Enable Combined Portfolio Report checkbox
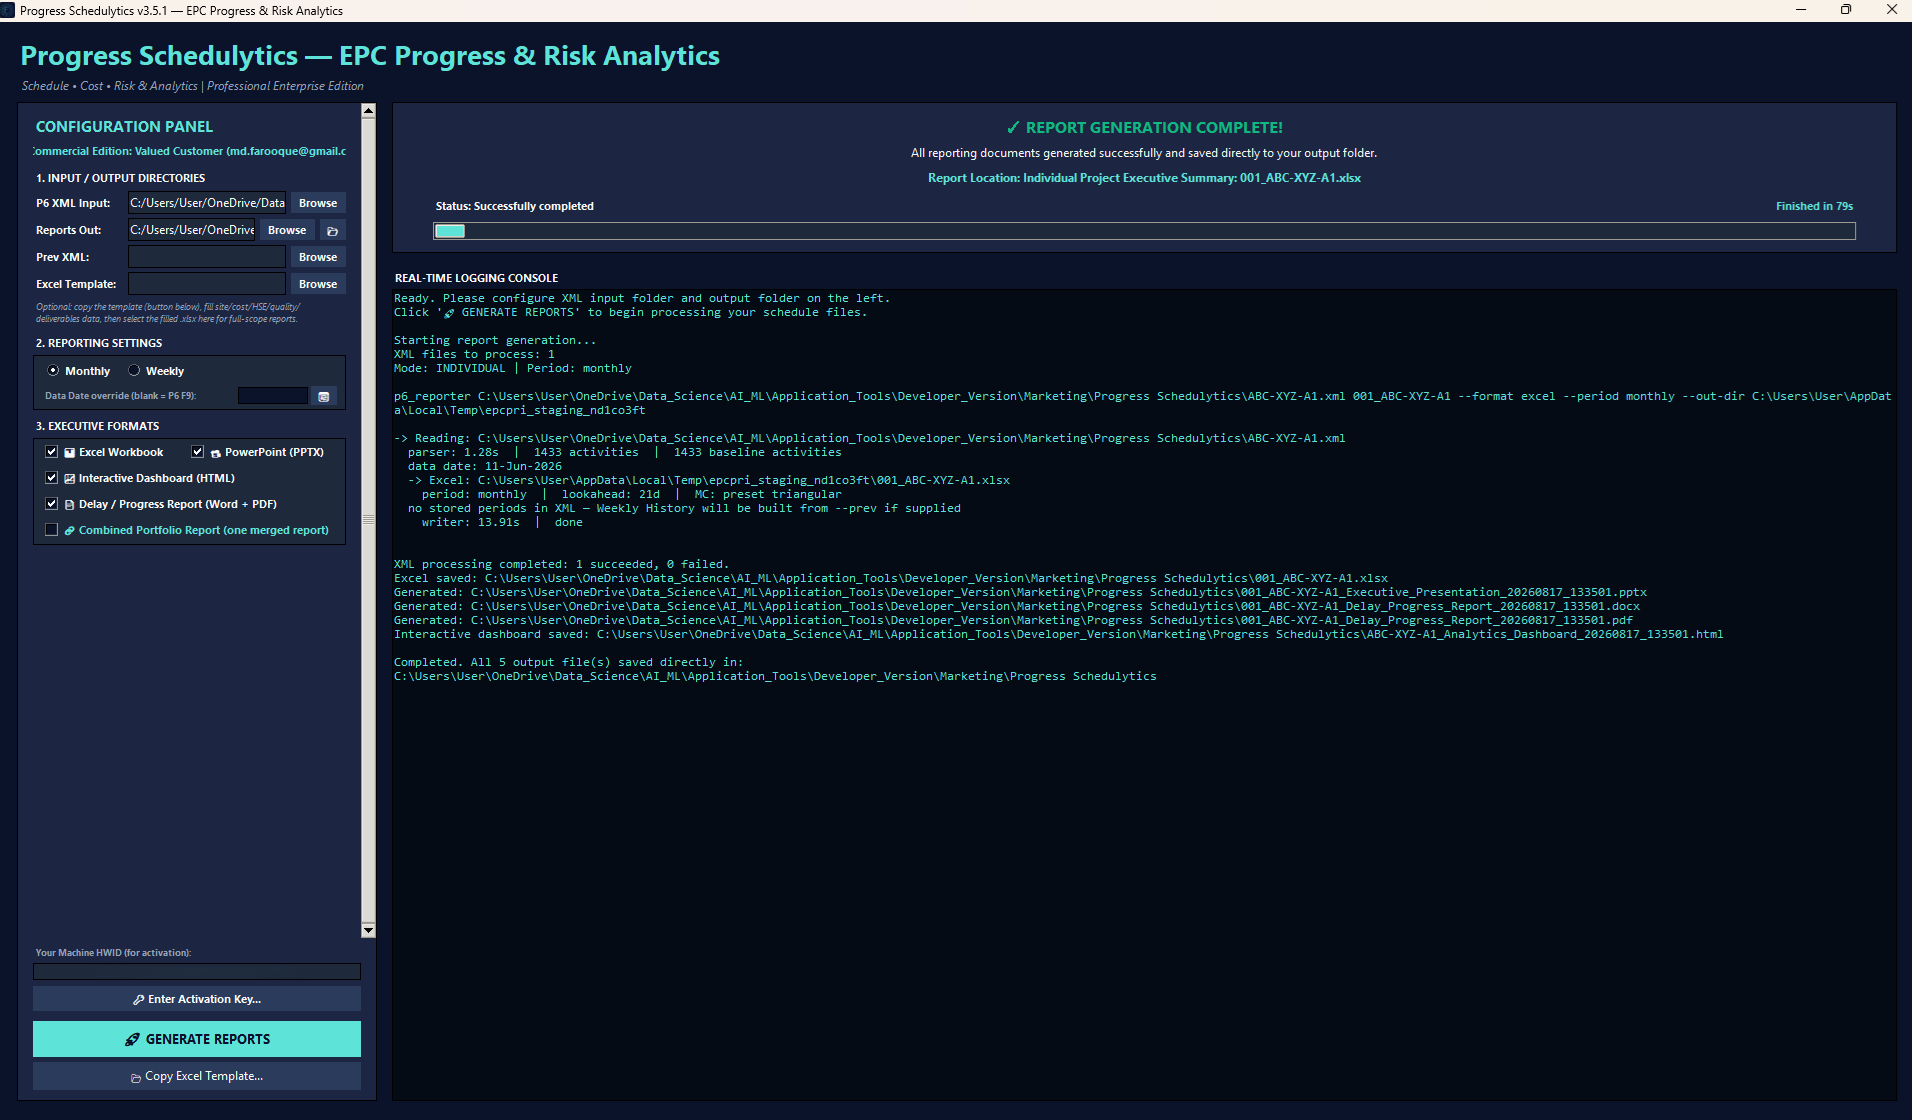This screenshot has width=1912, height=1120. (52, 530)
